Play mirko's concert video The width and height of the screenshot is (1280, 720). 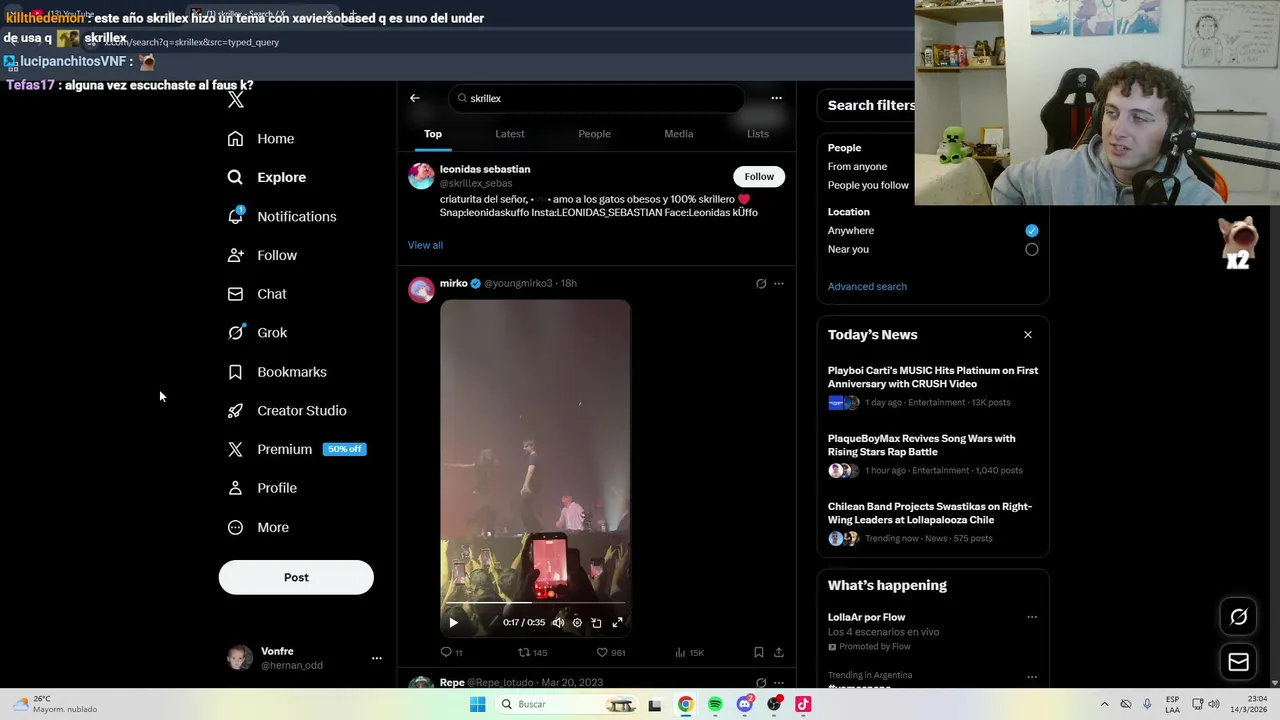pos(453,622)
